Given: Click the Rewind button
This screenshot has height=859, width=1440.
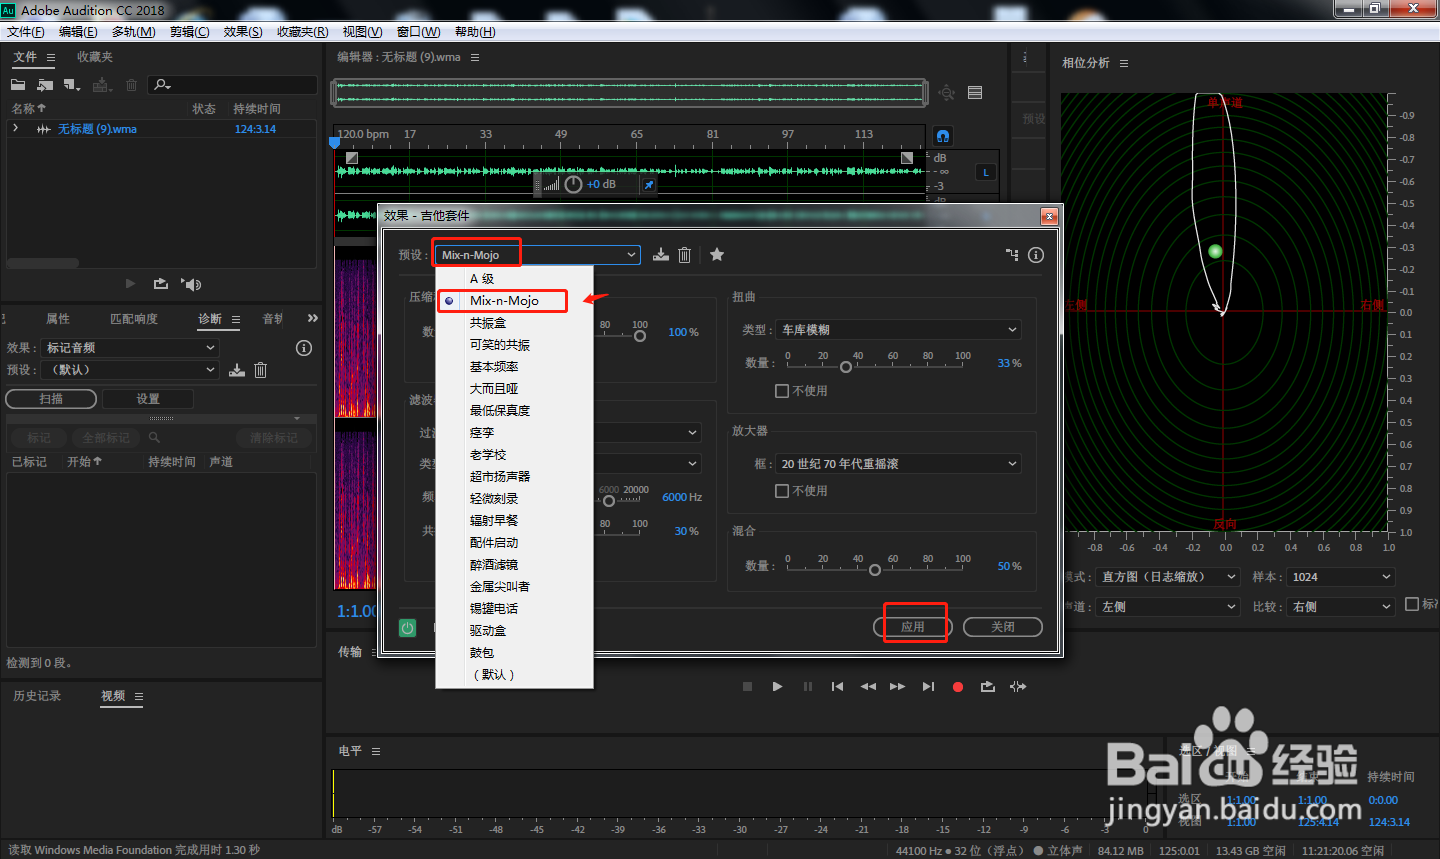Looking at the screenshot, I should (868, 687).
